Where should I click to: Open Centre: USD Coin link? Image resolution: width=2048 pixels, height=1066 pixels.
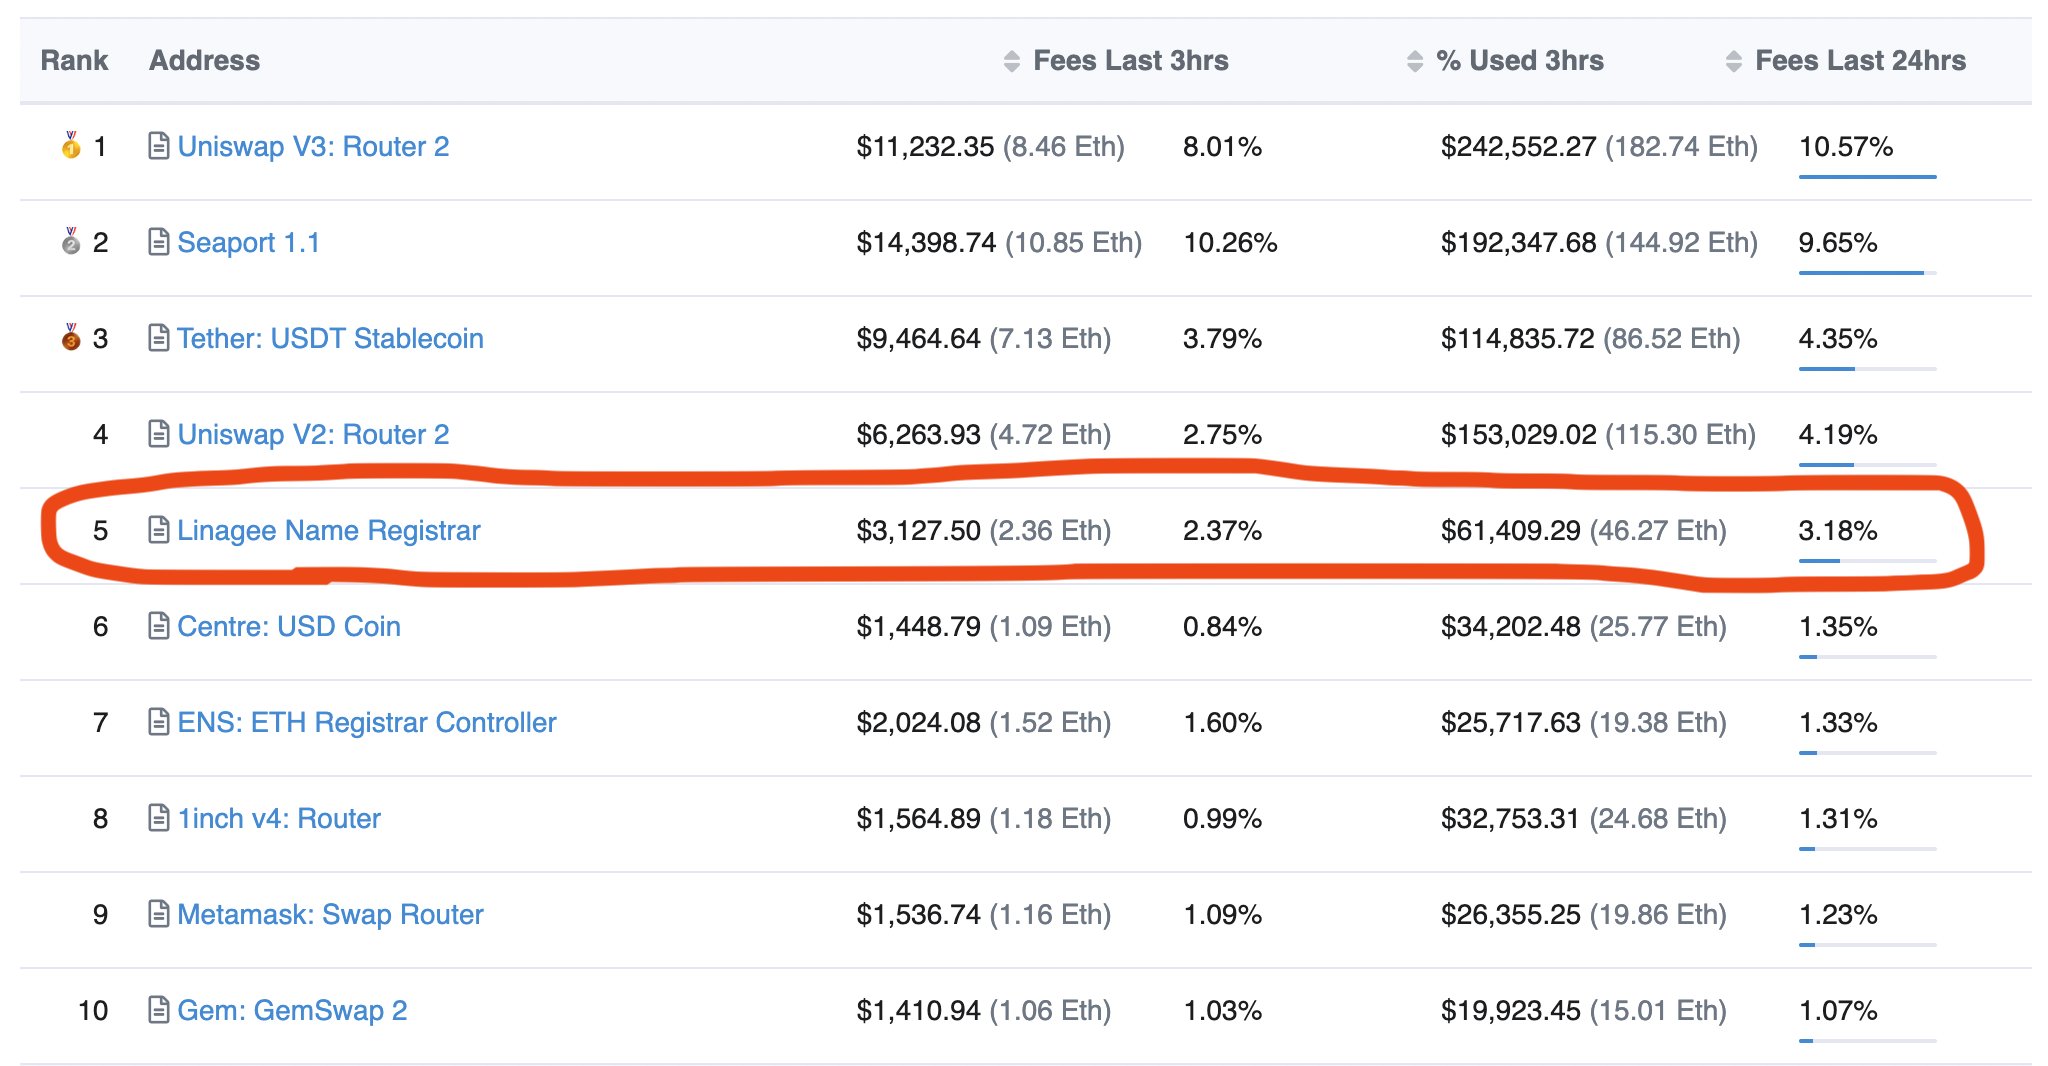click(x=289, y=626)
